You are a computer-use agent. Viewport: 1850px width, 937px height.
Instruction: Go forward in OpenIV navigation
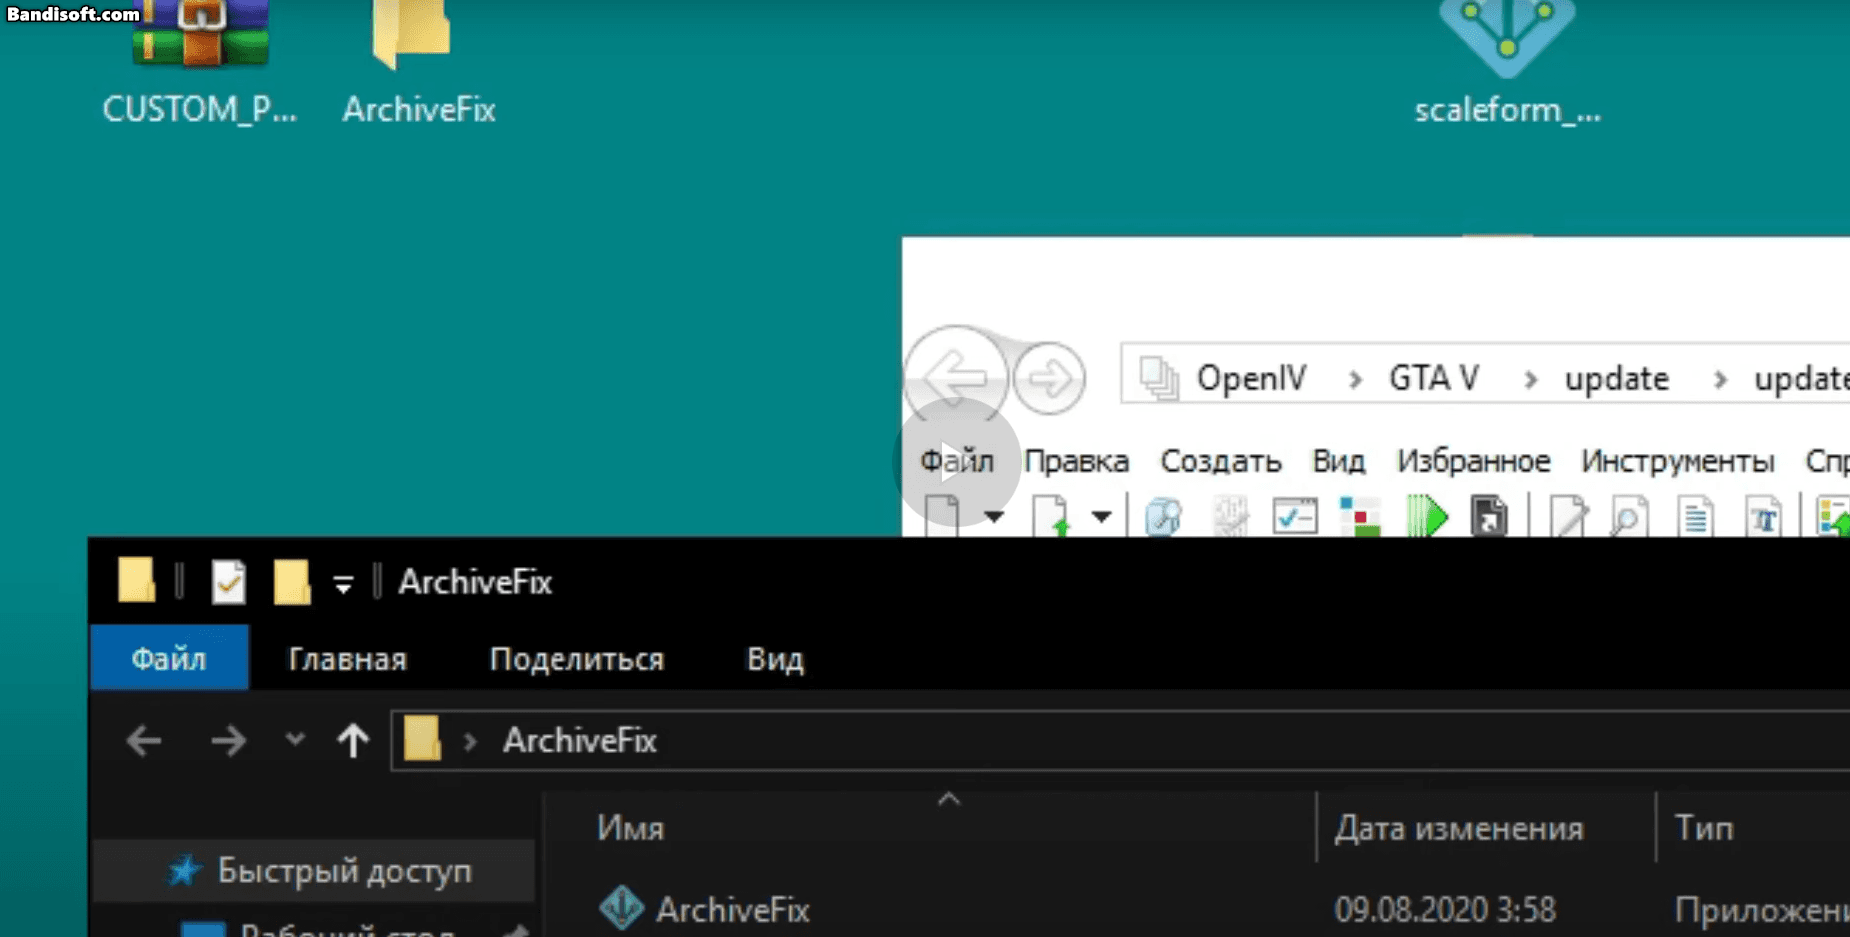[1049, 378]
